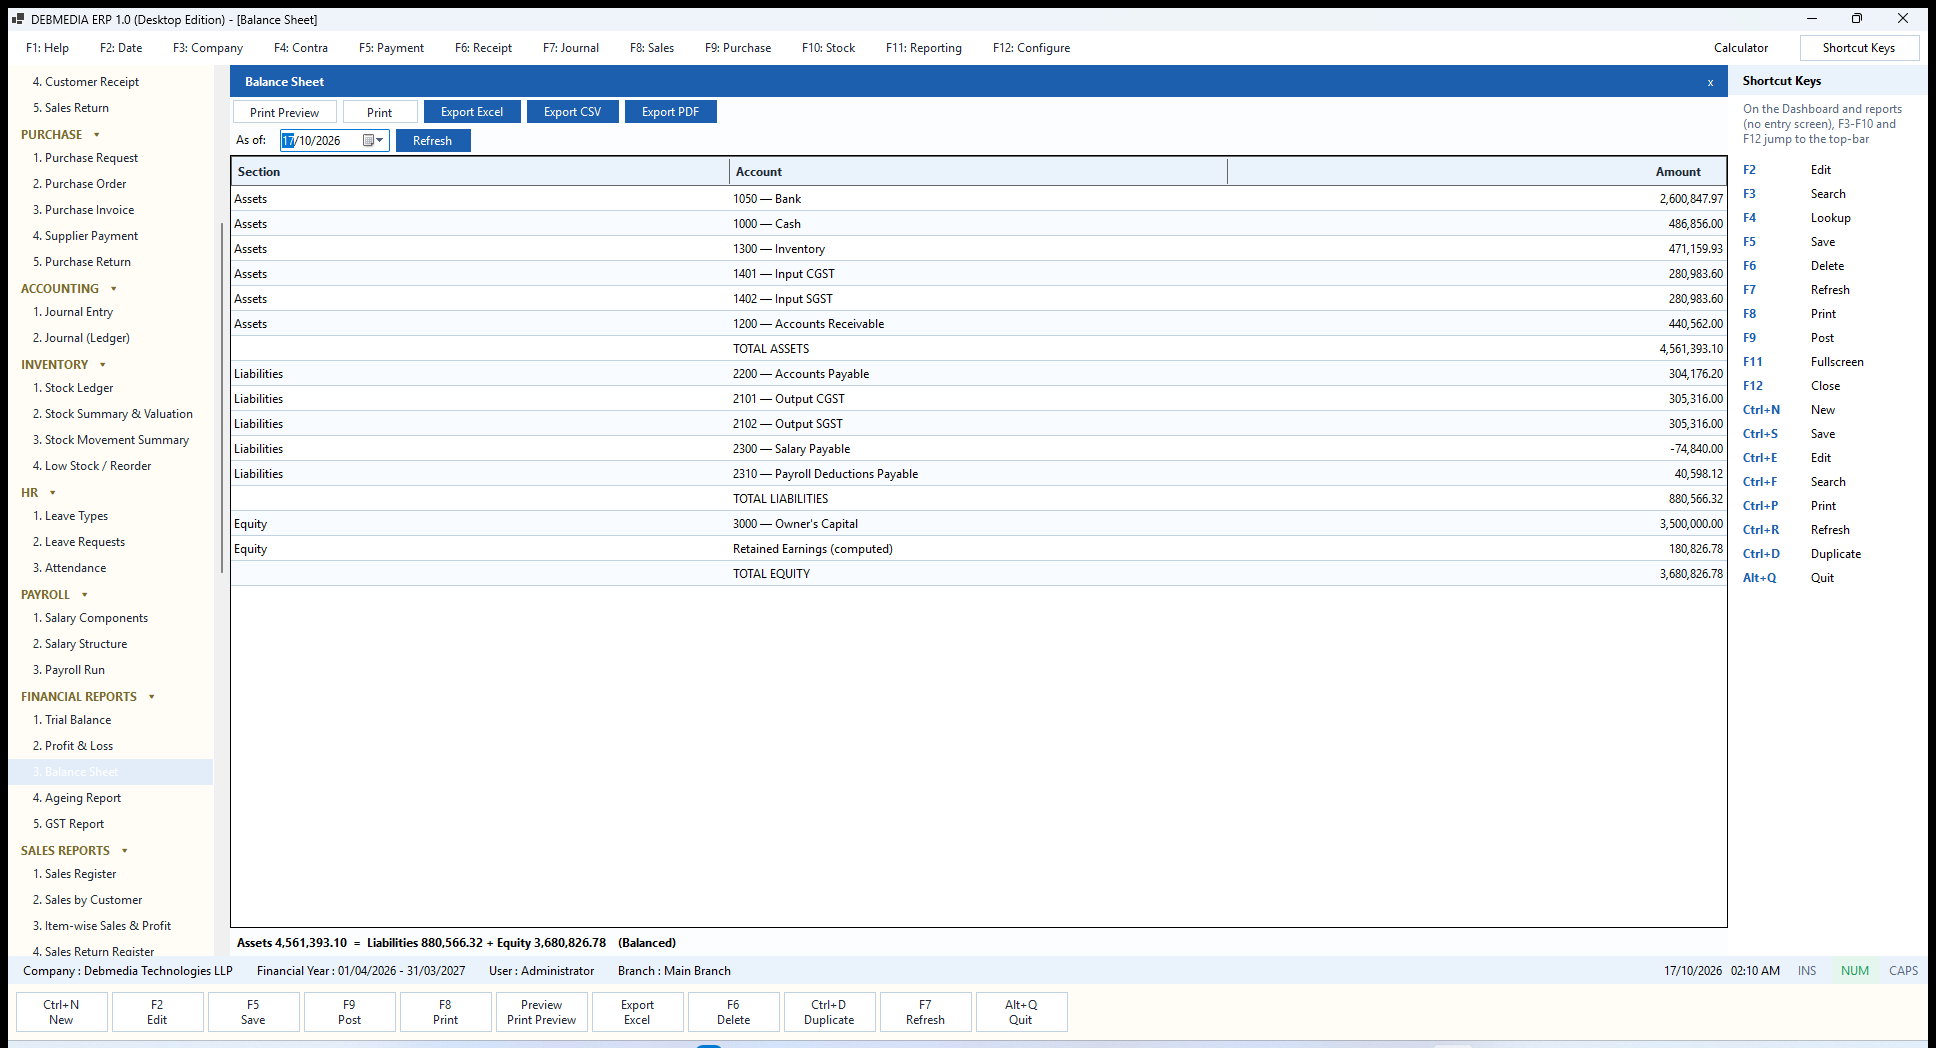1936x1048 pixels.
Task: Open the F1: Help menu
Action: tap(47, 48)
